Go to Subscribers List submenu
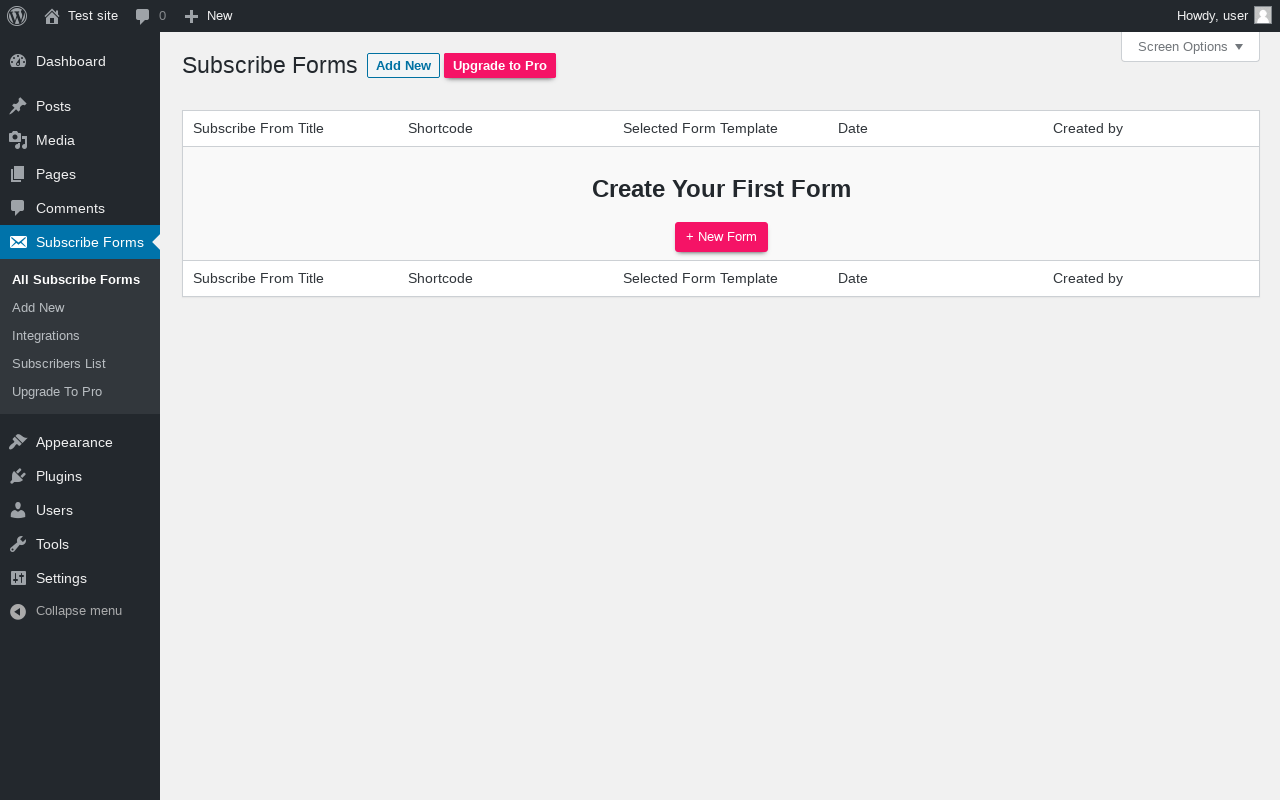Image resolution: width=1280 pixels, height=800 pixels. click(x=59, y=364)
